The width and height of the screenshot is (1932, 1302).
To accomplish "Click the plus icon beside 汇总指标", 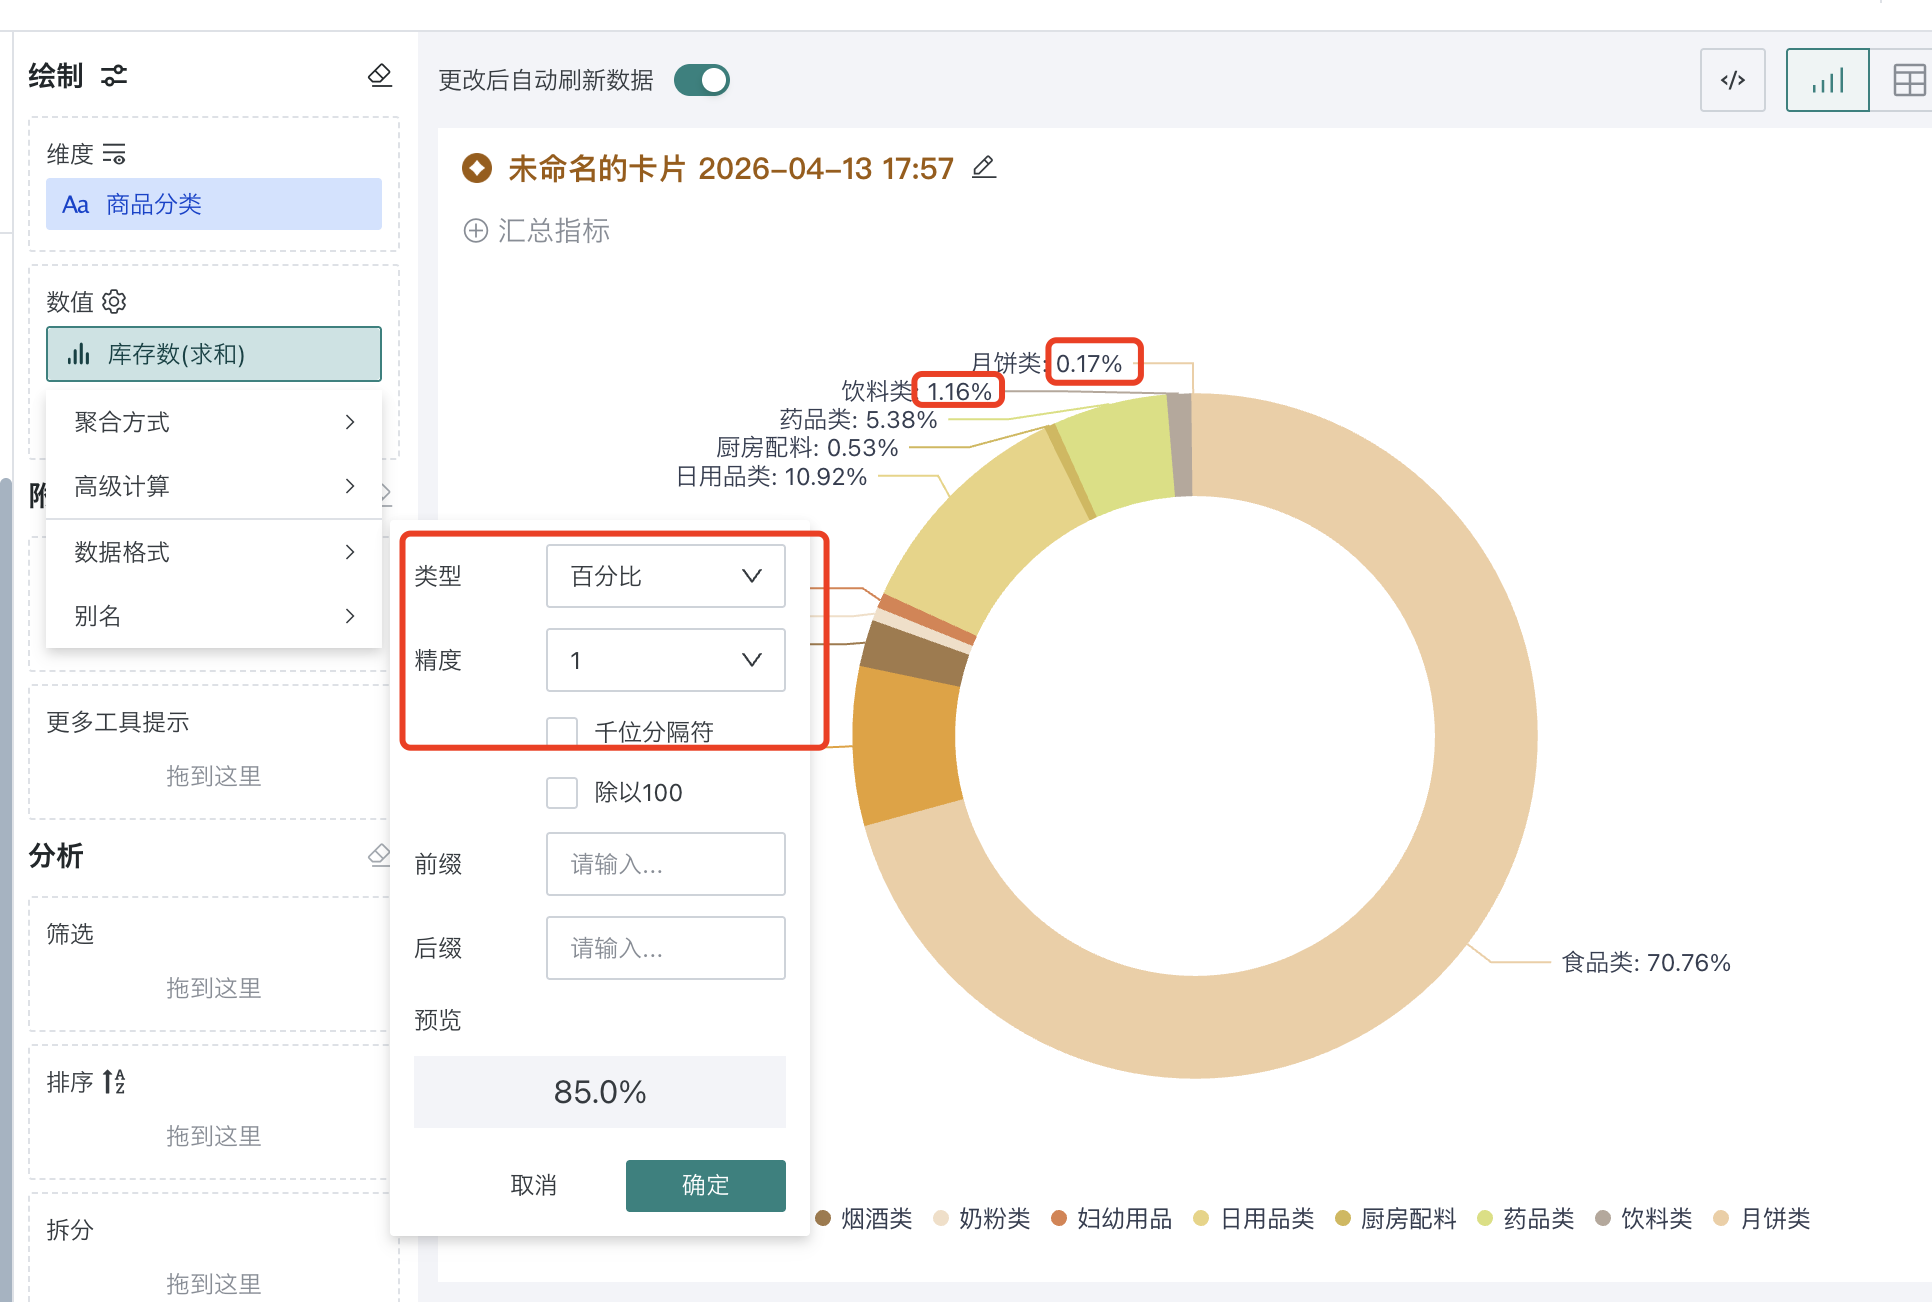I will coord(476,231).
